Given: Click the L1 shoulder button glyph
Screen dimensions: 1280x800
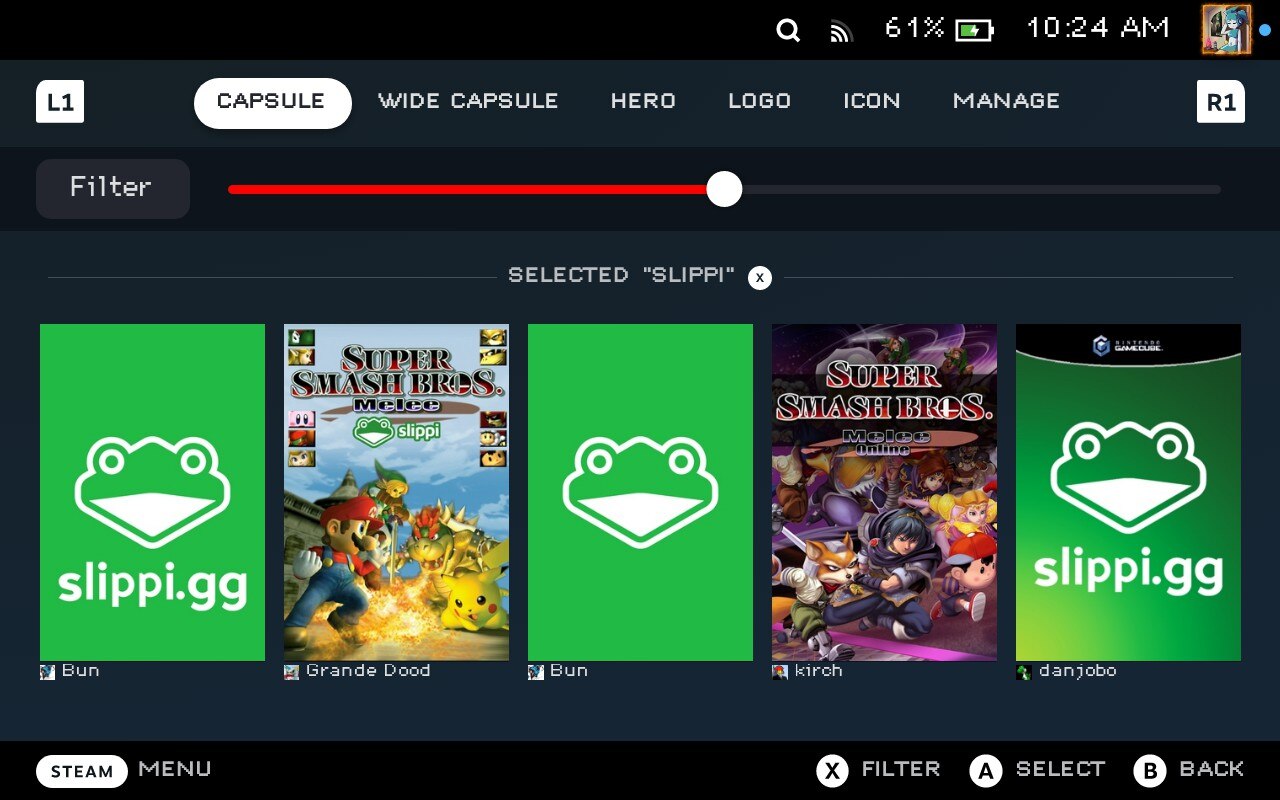Looking at the screenshot, I should [x=60, y=102].
